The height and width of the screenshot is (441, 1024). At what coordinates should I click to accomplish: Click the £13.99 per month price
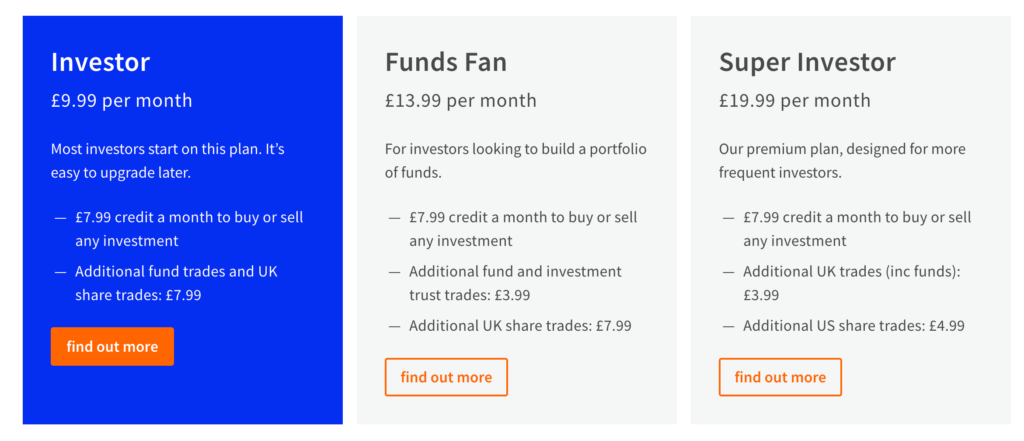tap(460, 101)
